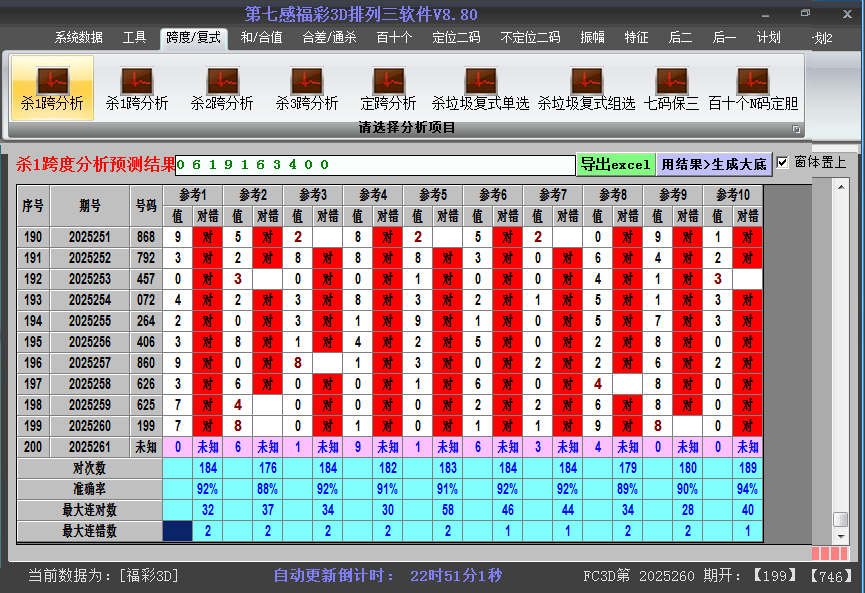Click the 当前数据为:[福彩3D] status text
The width and height of the screenshot is (865, 593).
pyautogui.click(x=103, y=575)
